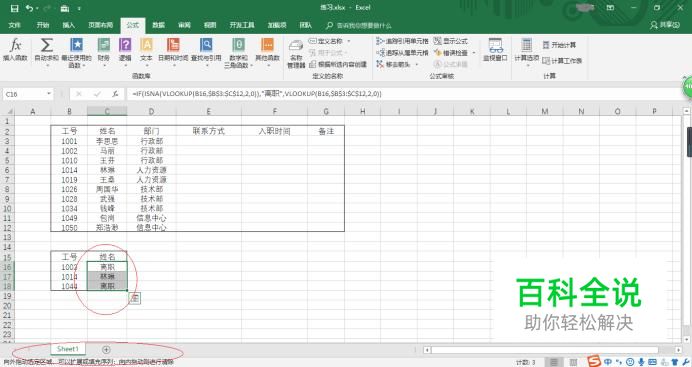Switch to Normal view in status bar
This screenshot has height=367, width=692.
(x=553, y=362)
